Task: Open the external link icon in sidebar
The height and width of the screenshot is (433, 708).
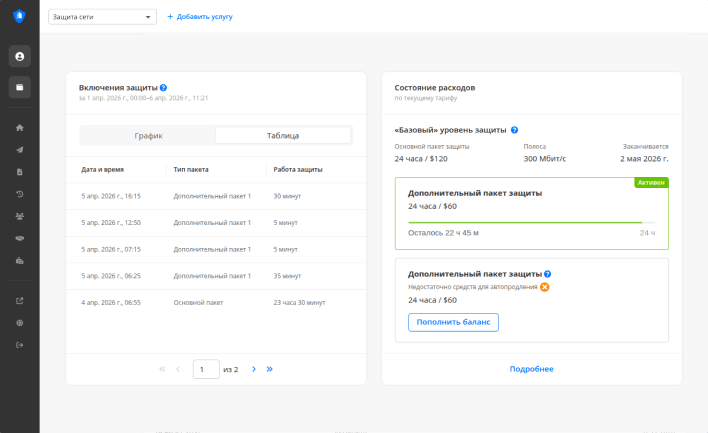Action: coord(19,300)
